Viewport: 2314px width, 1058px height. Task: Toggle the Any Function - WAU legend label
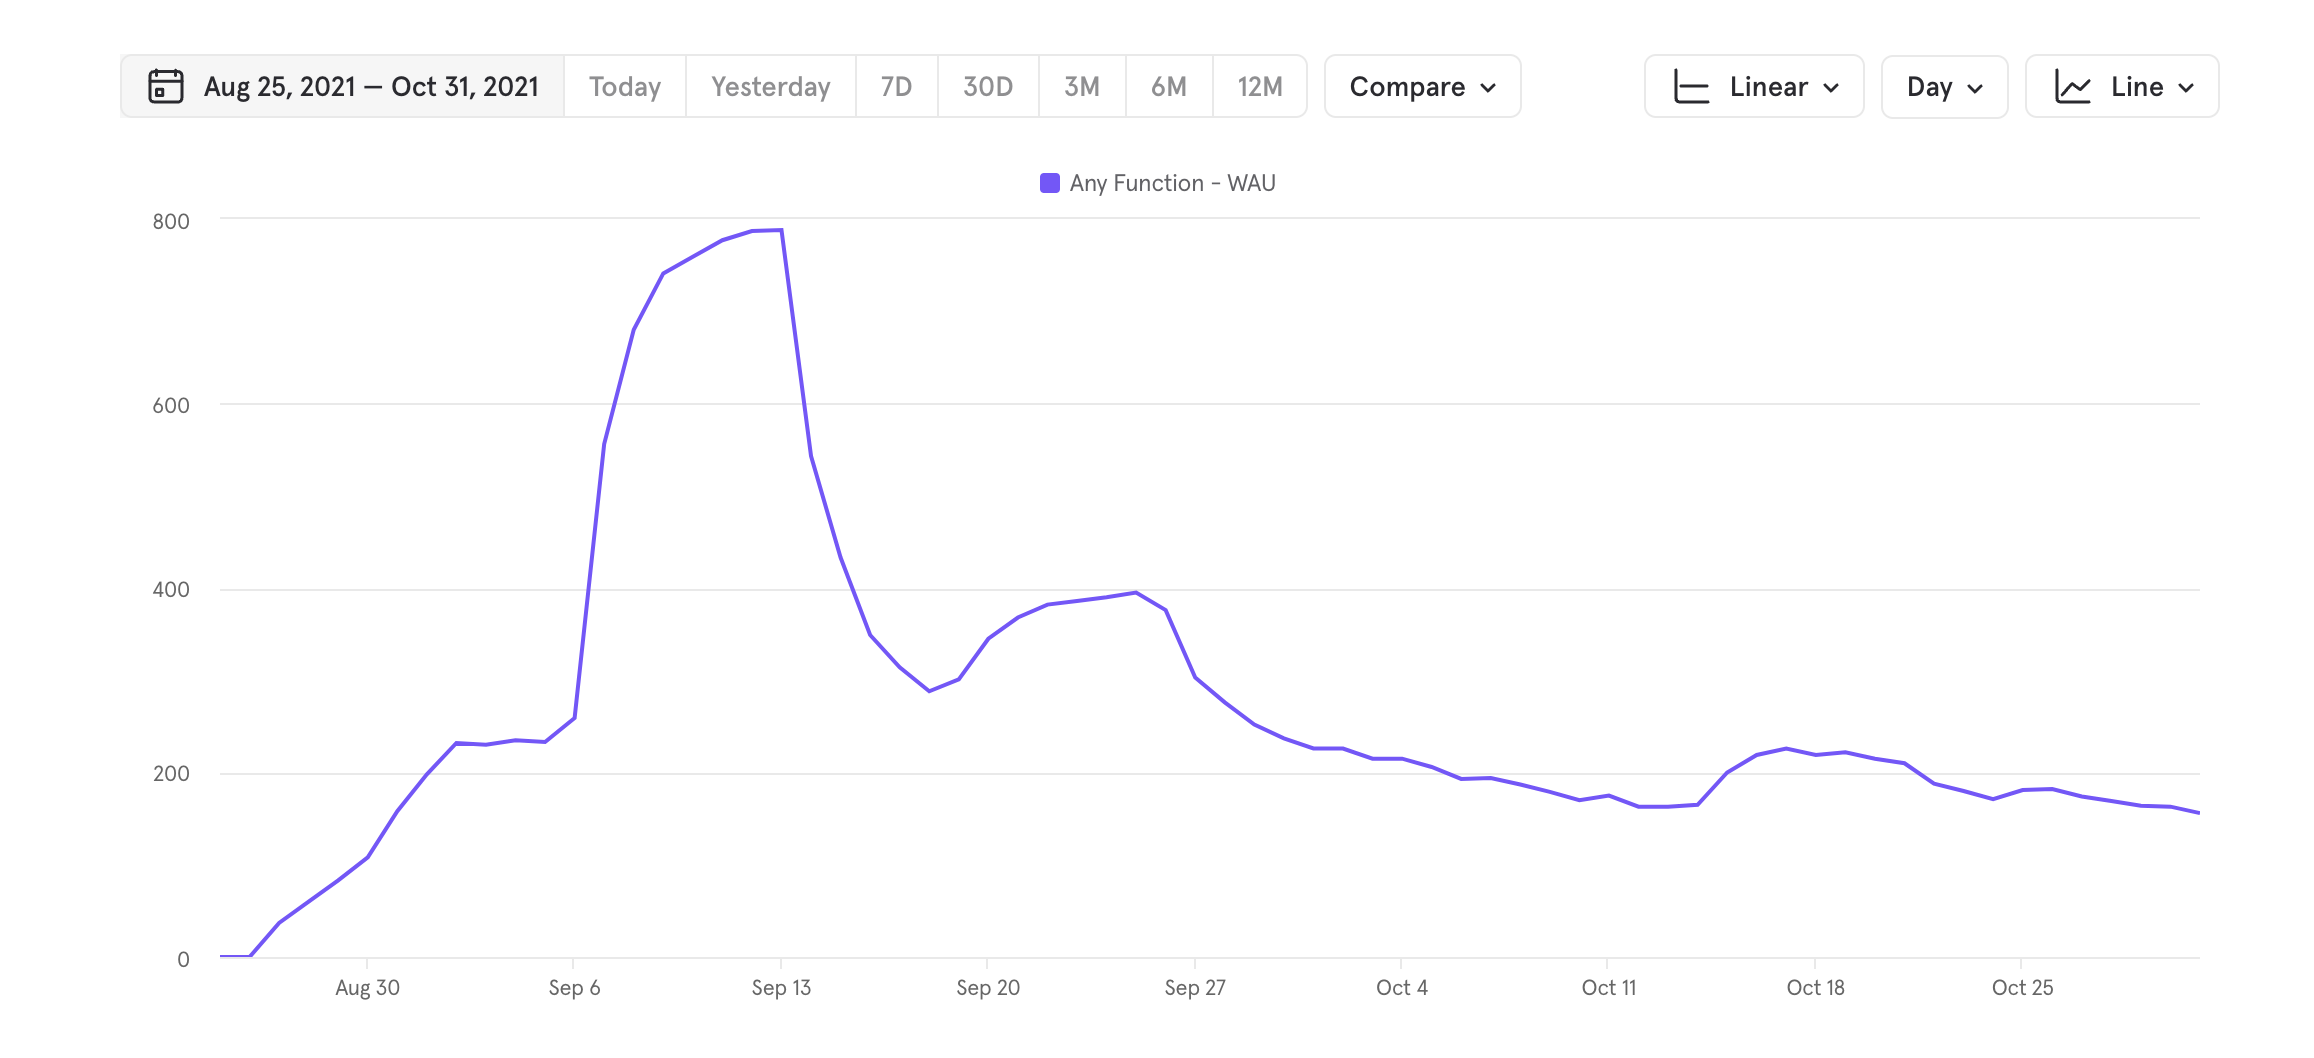(x=1172, y=183)
